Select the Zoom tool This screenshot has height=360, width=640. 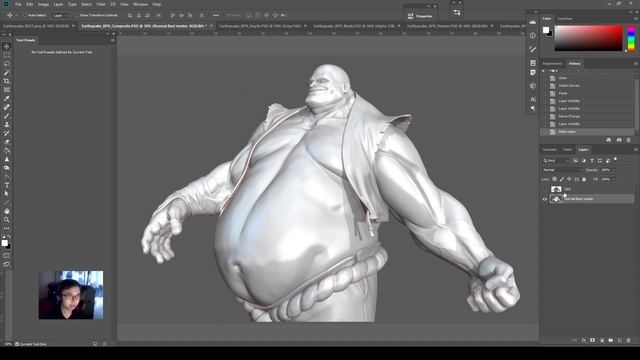pos(7,220)
